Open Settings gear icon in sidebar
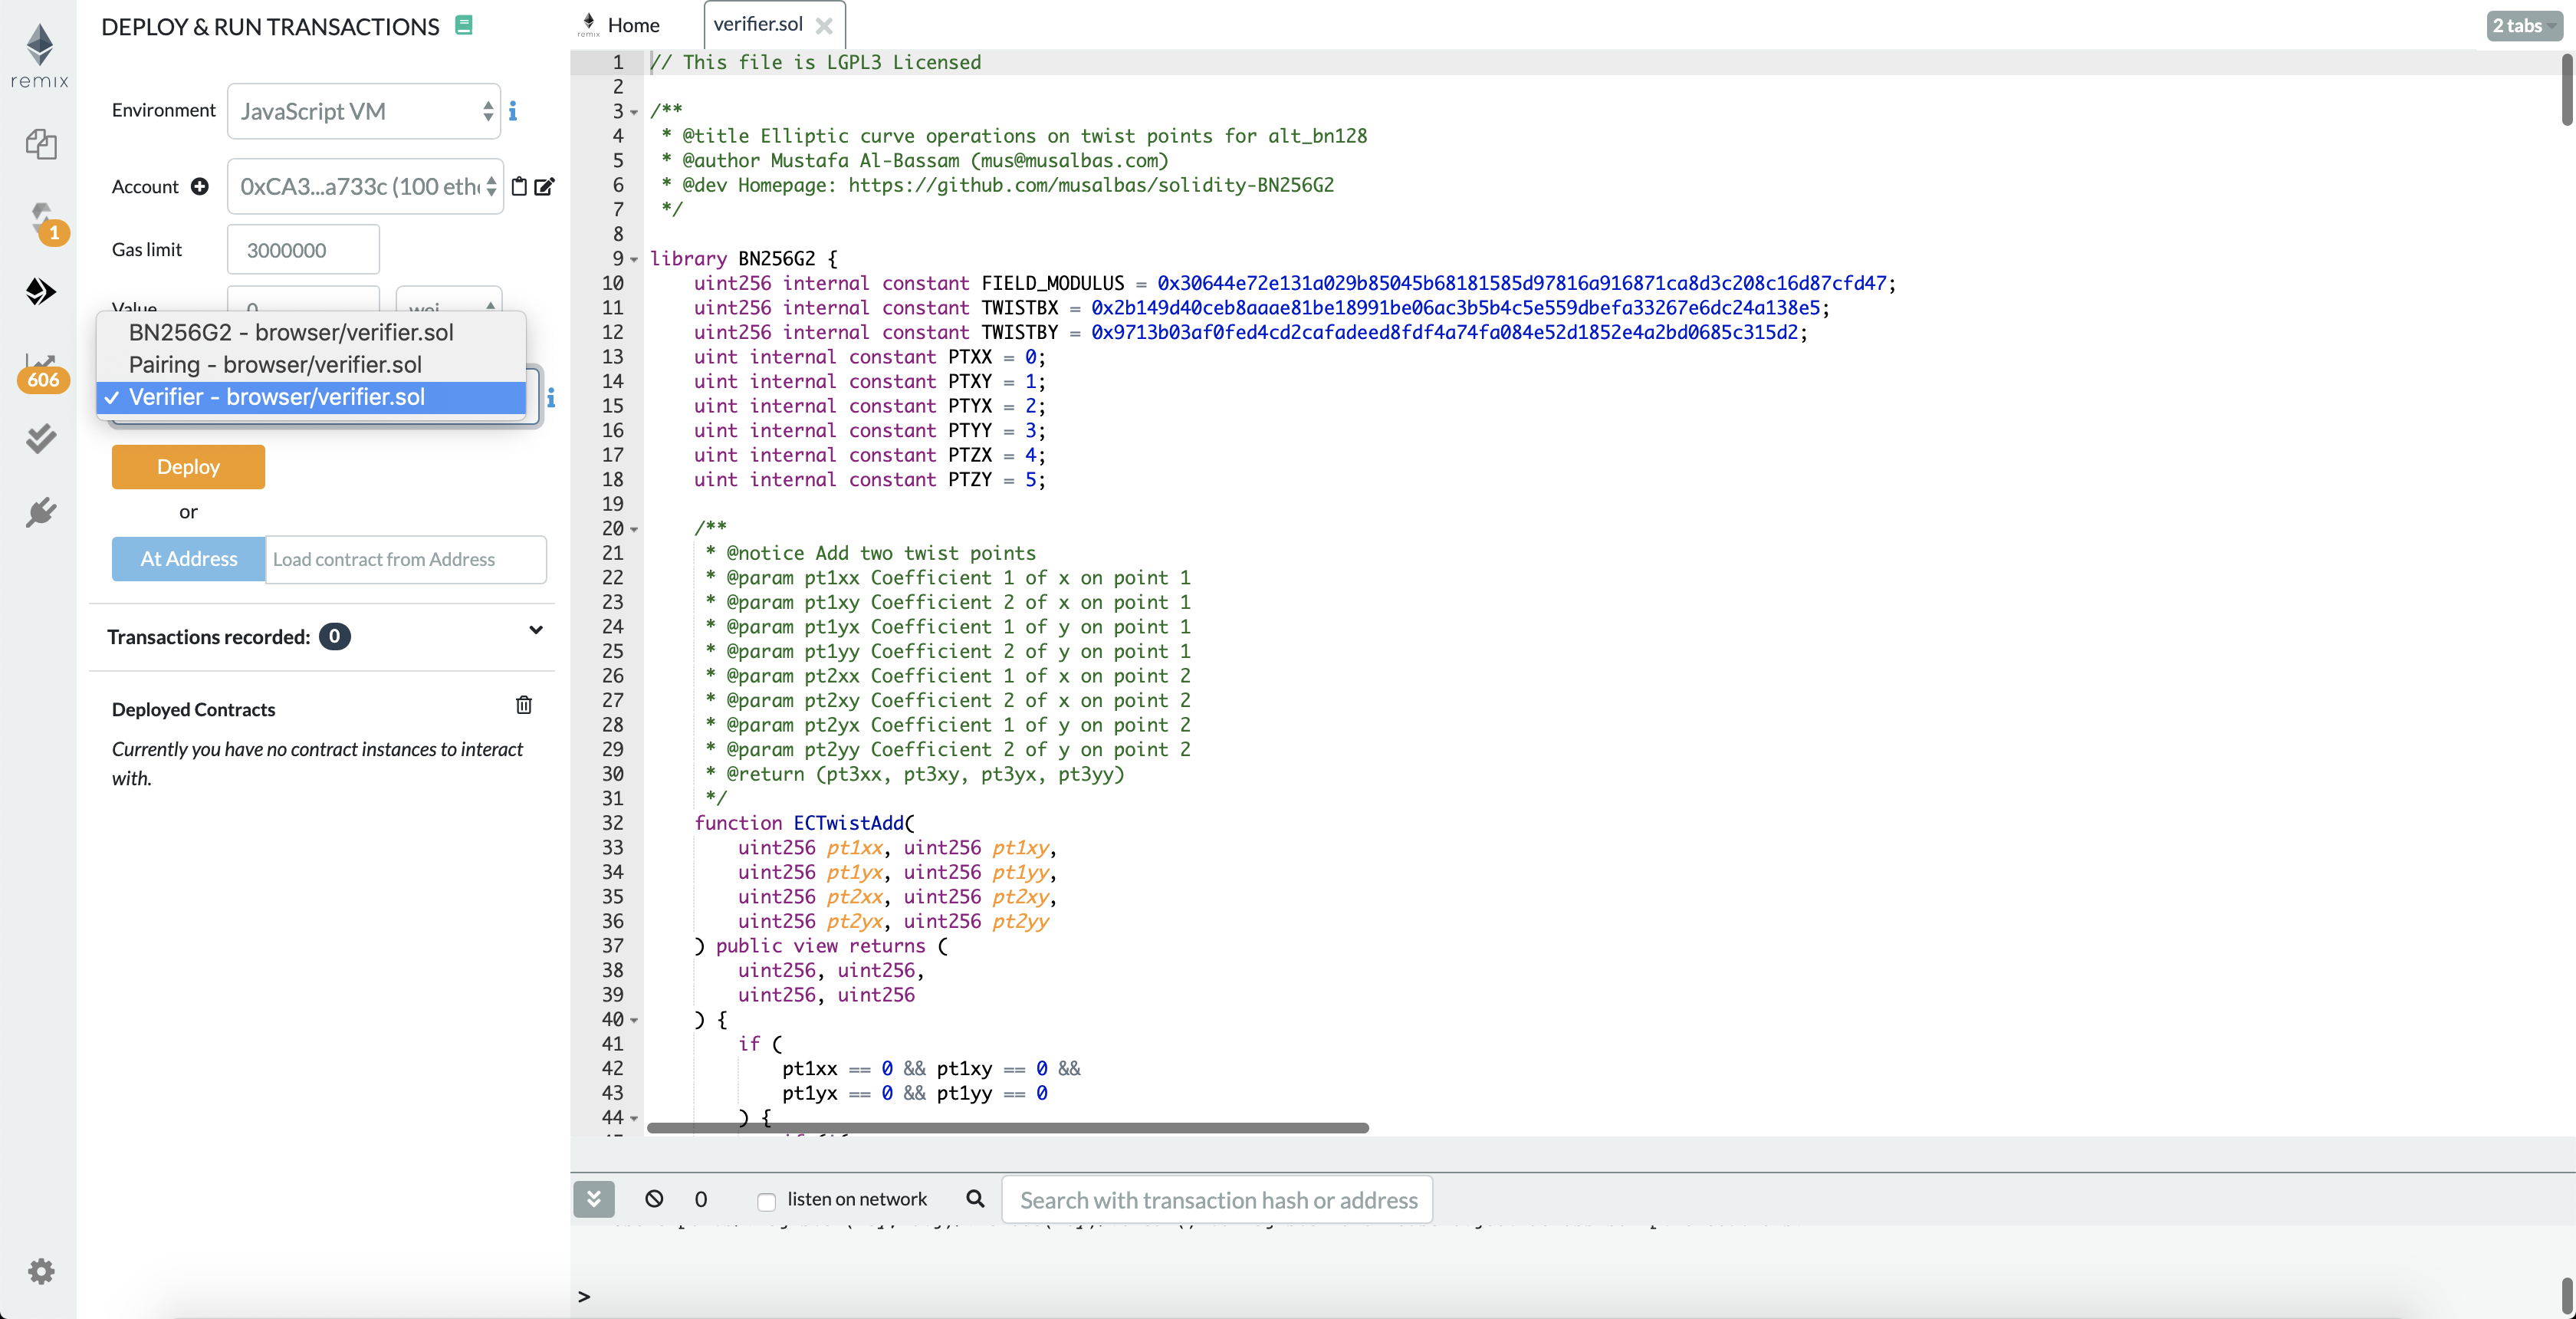 pos(40,1271)
